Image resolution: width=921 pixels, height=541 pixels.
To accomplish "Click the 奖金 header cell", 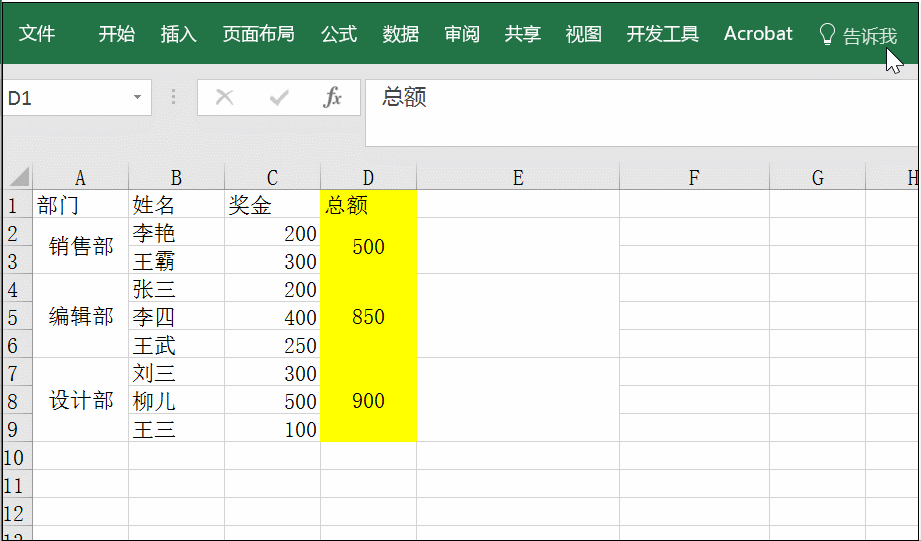I will [x=273, y=204].
